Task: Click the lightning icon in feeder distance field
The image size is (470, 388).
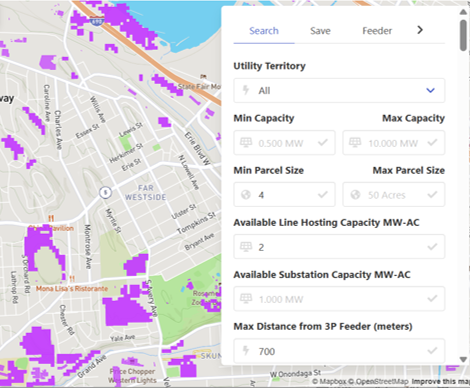Action: (246, 350)
